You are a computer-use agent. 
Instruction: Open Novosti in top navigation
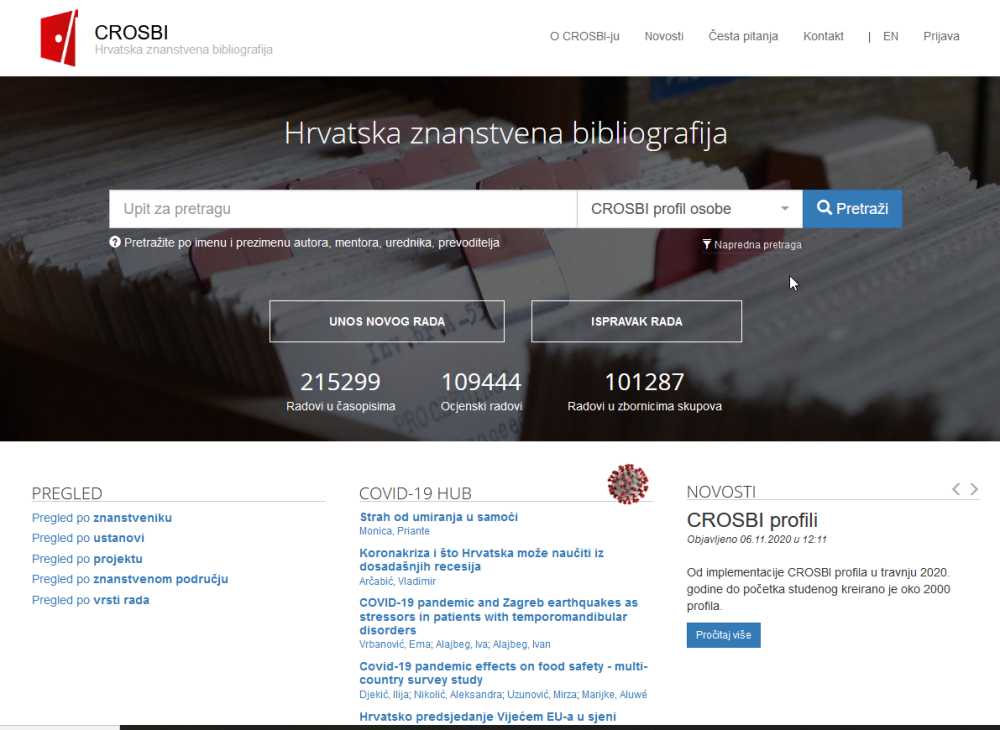tap(664, 36)
